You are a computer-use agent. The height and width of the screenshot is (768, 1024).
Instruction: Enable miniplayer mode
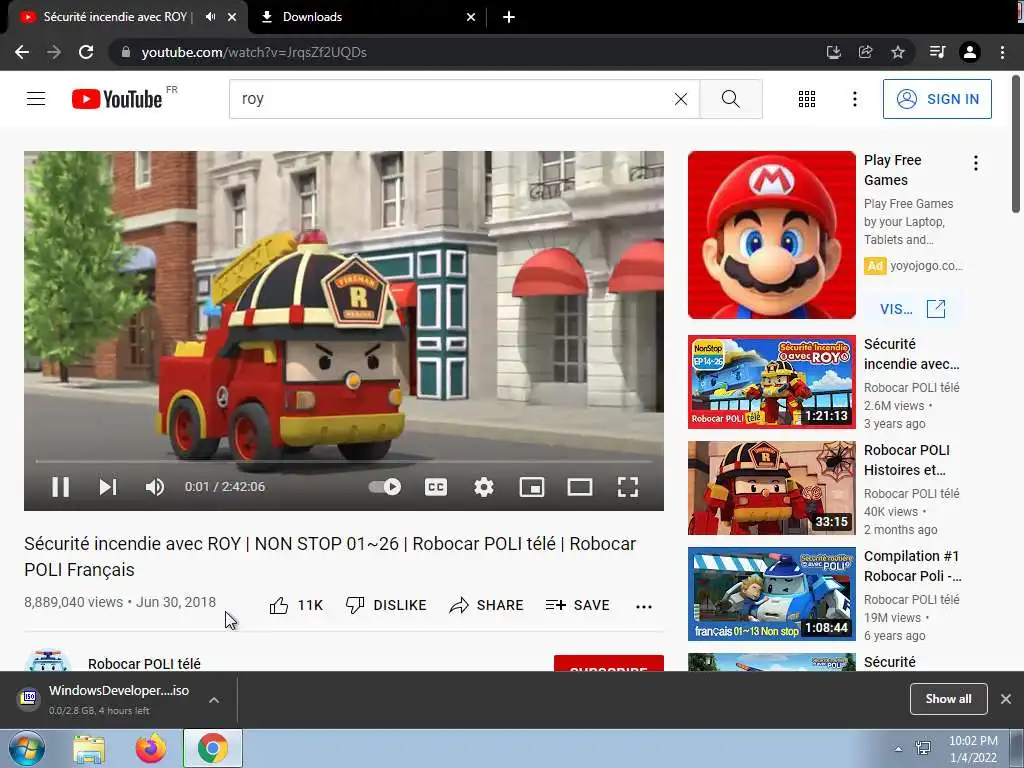pyautogui.click(x=532, y=487)
